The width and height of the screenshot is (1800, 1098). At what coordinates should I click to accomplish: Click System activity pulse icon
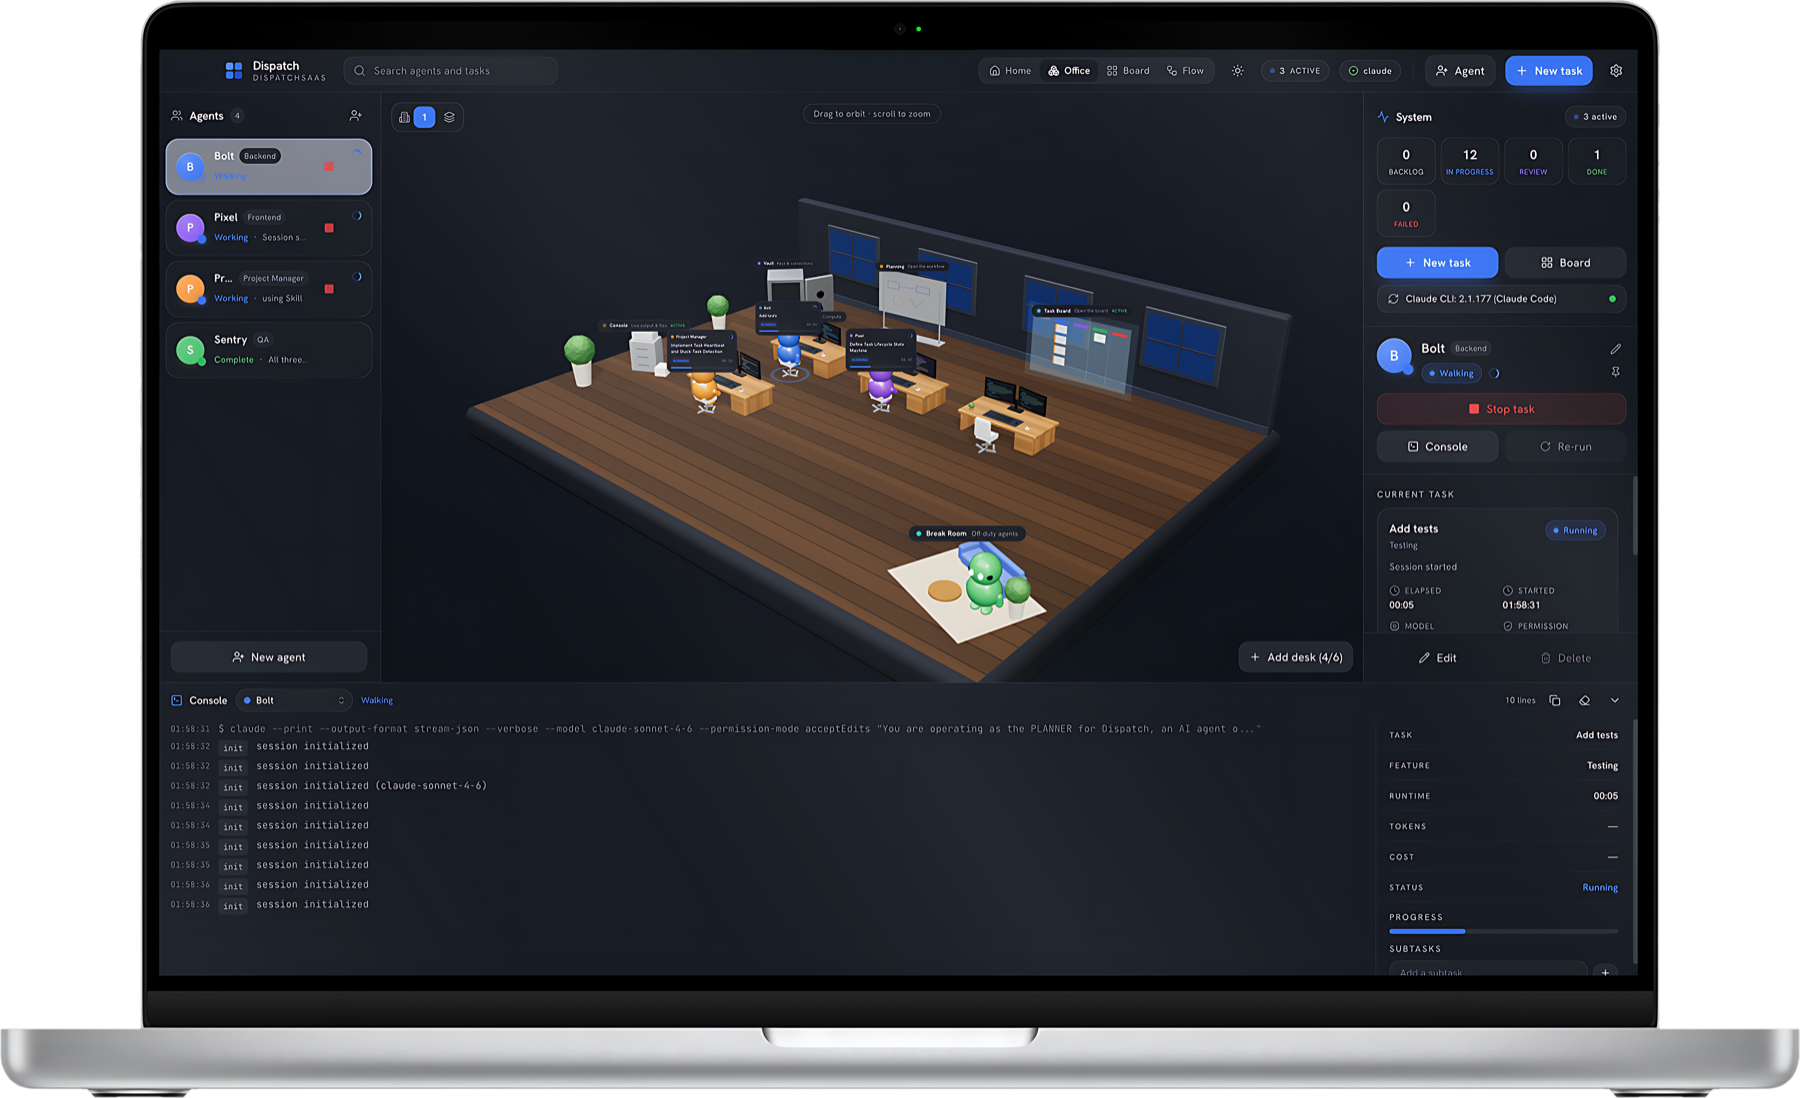[x=1383, y=117]
